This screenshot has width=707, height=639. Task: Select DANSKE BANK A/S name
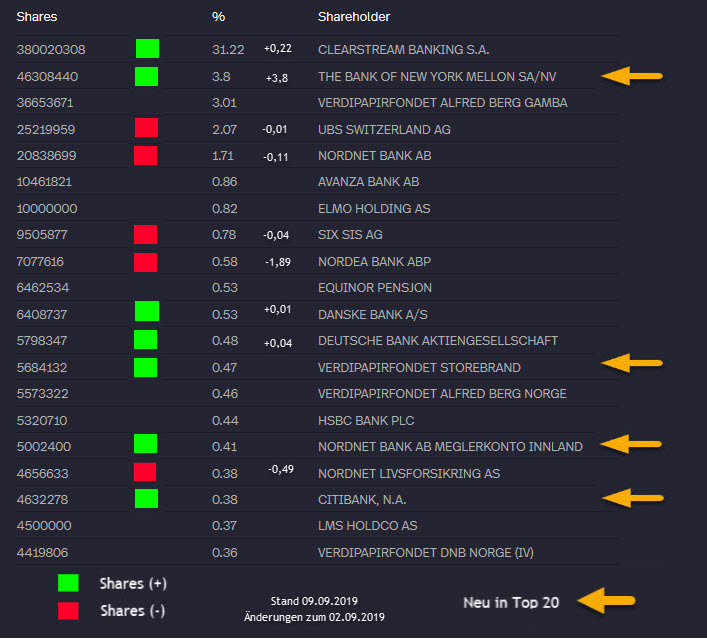tap(373, 315)
